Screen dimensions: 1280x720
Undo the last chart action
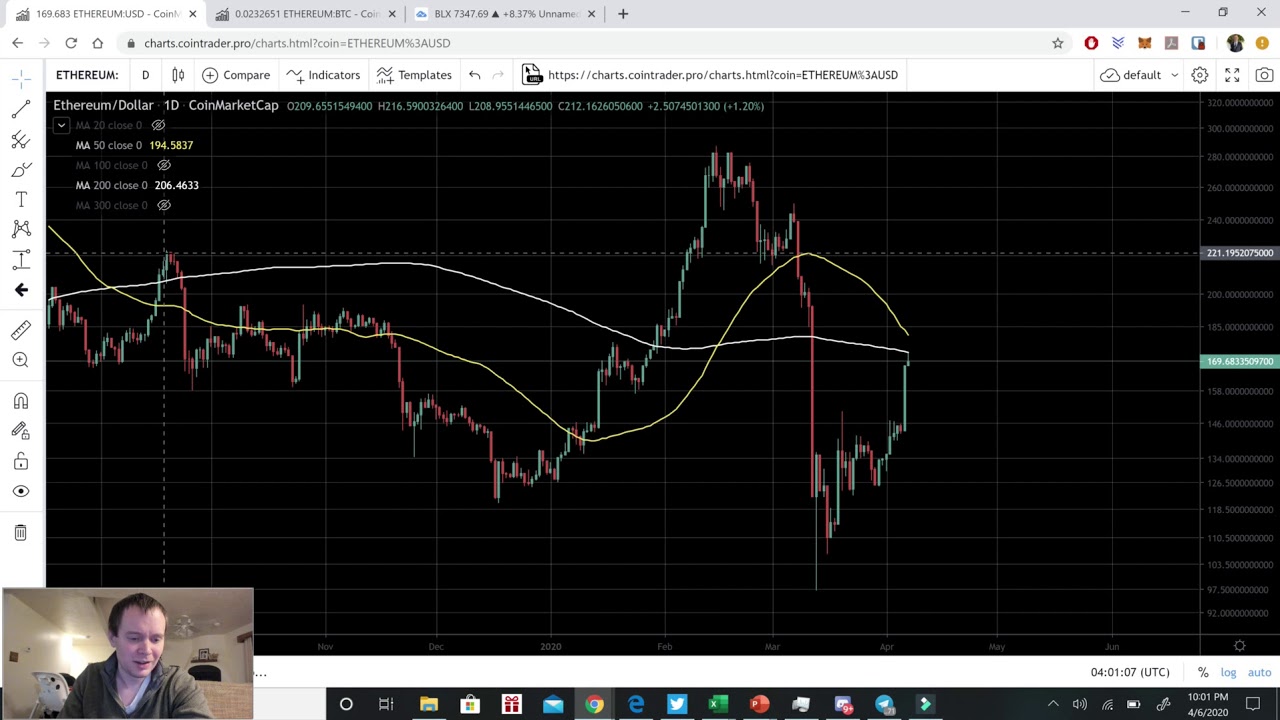(475, 75)
